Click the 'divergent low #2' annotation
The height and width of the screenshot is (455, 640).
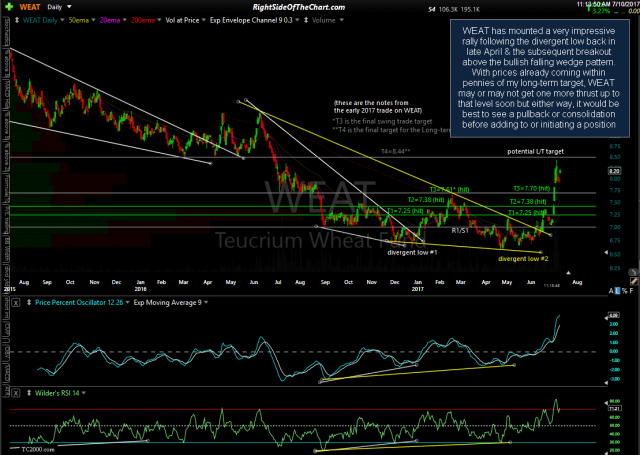(x=523, y=259)
